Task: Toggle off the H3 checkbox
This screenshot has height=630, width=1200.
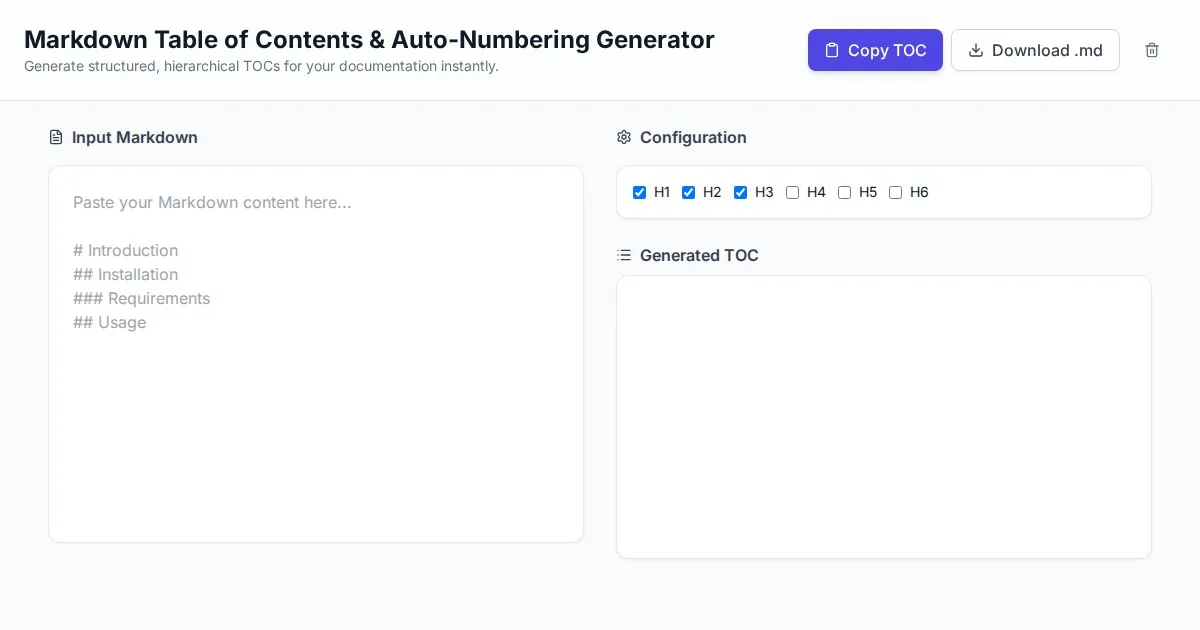Action: click(741, 192)
